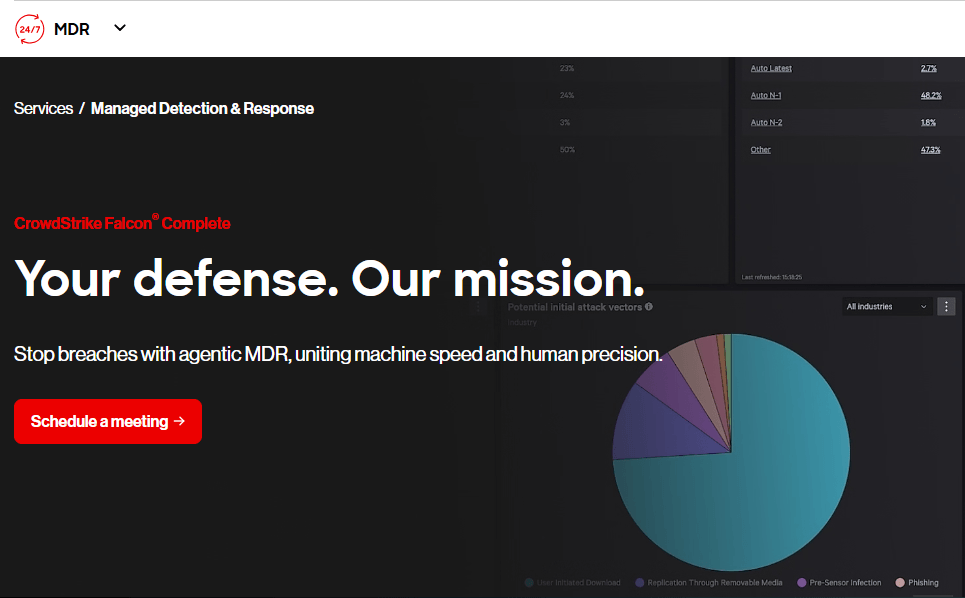The height and width of the screenshot is (598, 965).
Task: Open Managed Detection & Response breadcrumb
Action: 202,108
